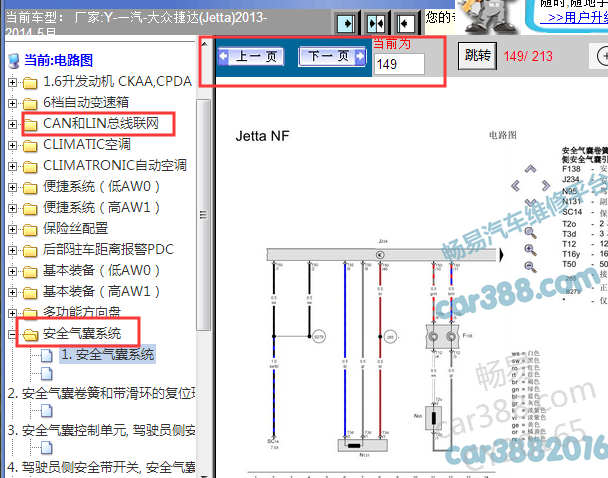Screen dimensions: 608x478
Task: Expand the CLIMATIC空调 node
Action: pos(12,145)
